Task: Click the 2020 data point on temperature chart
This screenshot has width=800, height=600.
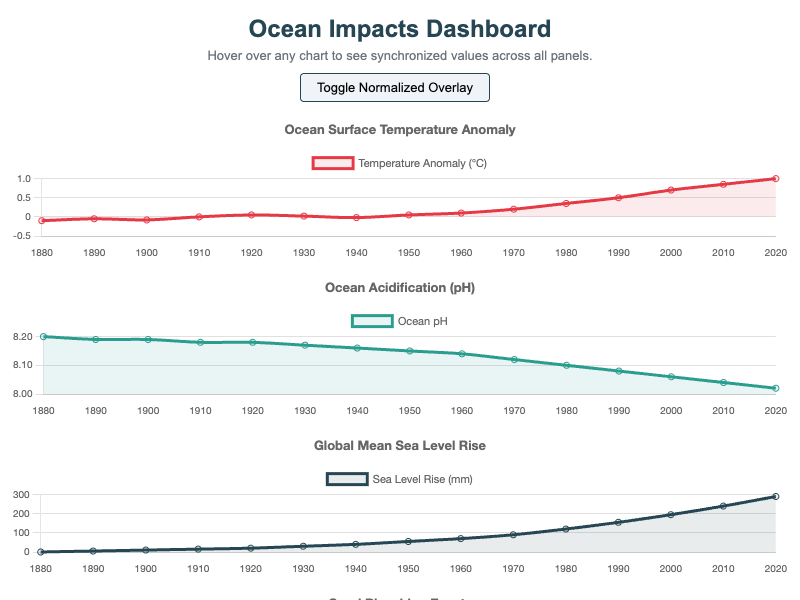Action: [x=775, y=179]
